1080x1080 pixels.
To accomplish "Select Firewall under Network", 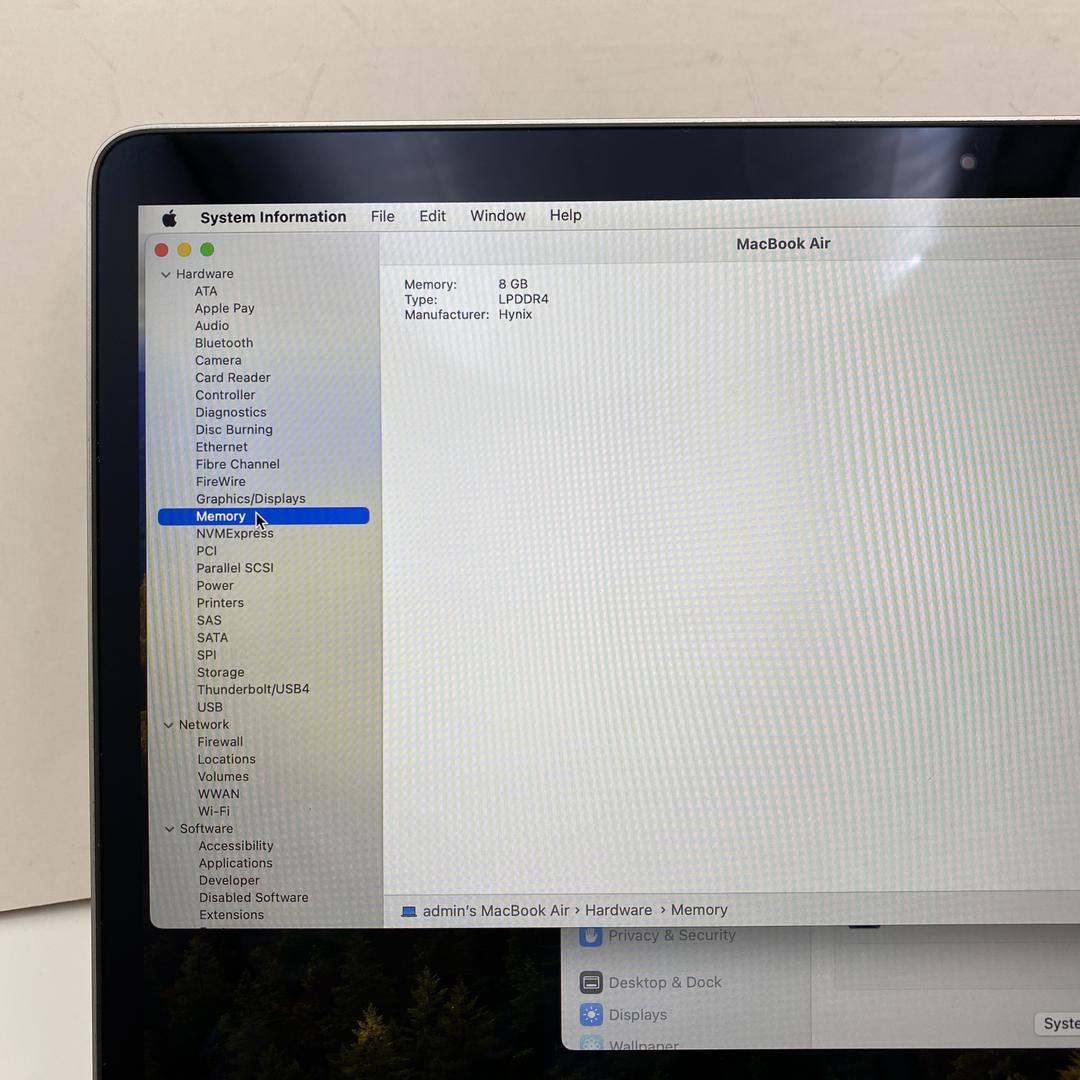I will [220, 742].
